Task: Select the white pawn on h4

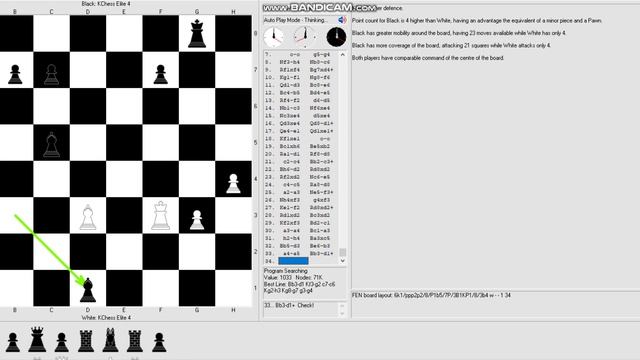Action: point(233,183)
